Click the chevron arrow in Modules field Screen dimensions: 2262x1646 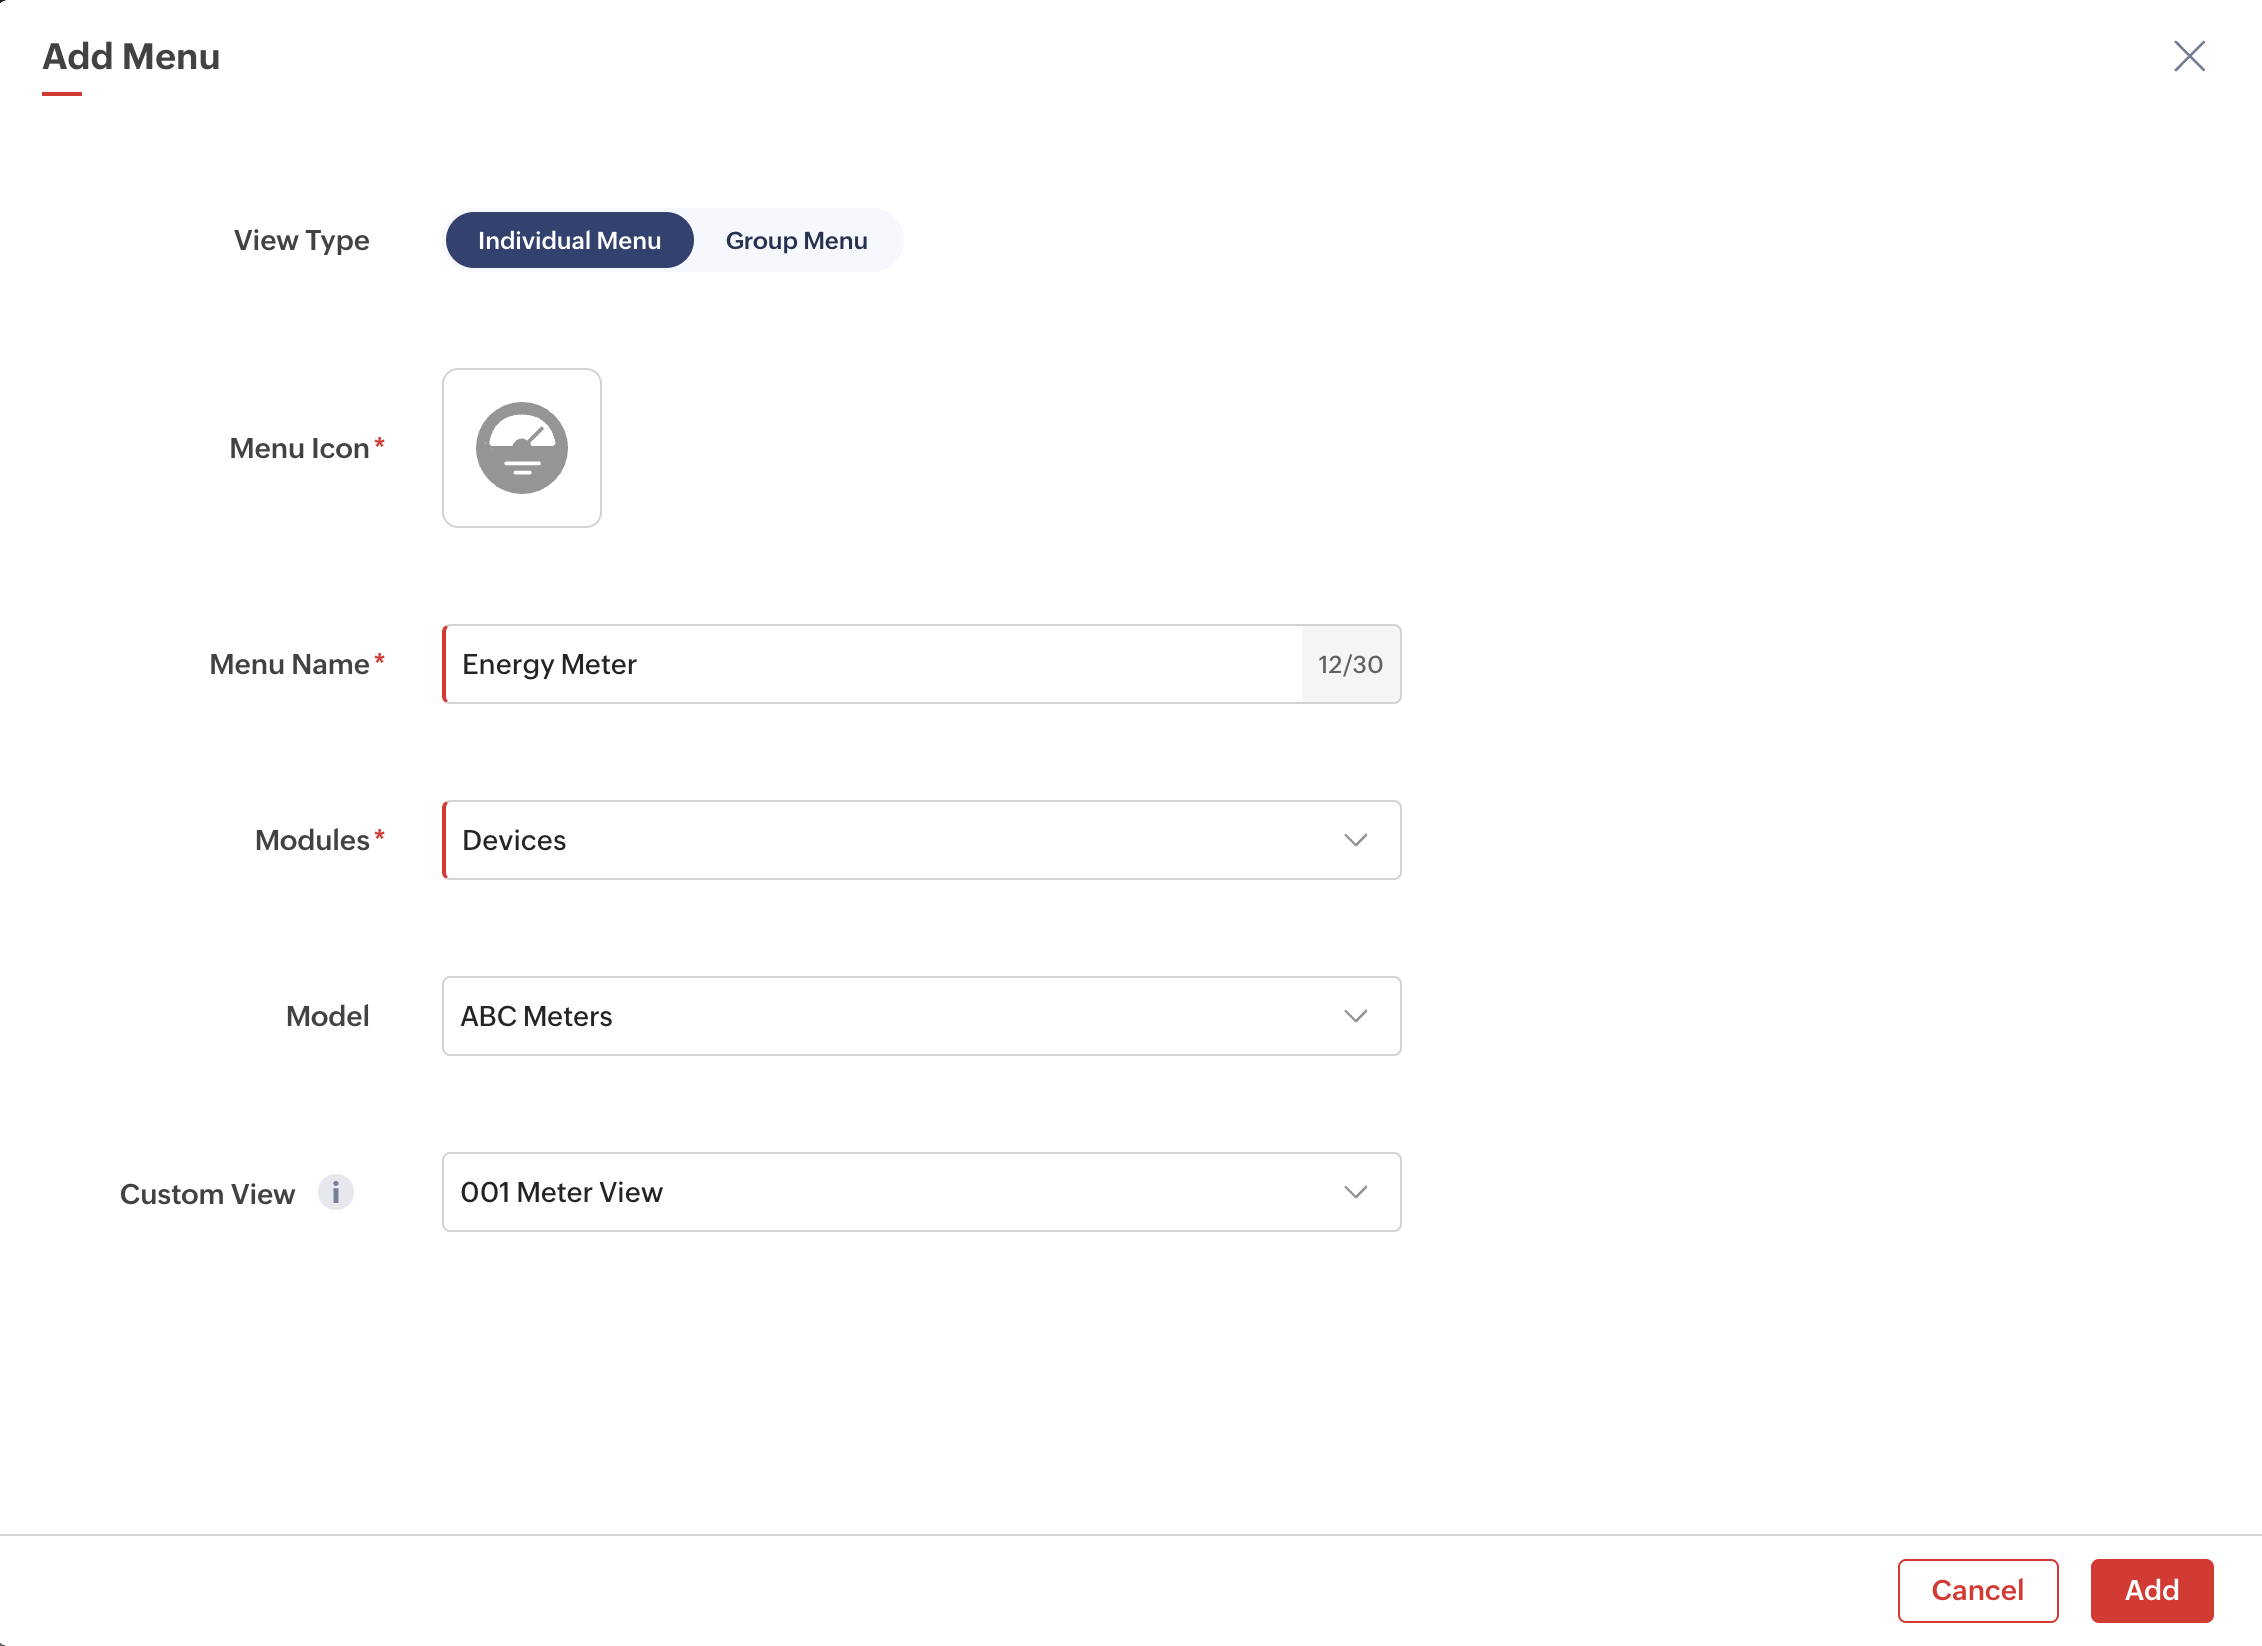[1355, 840]
